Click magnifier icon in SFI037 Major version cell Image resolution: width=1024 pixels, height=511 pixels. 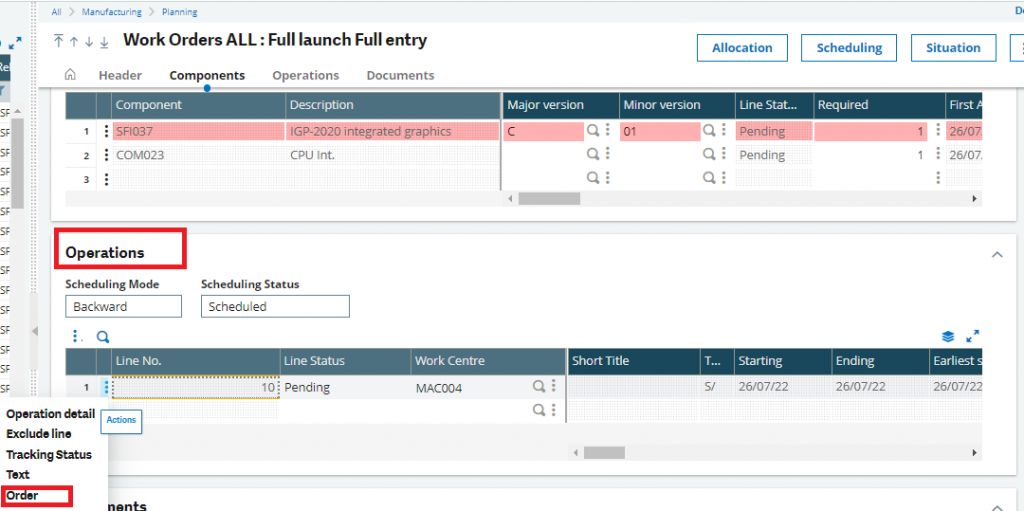pos(592,131)
